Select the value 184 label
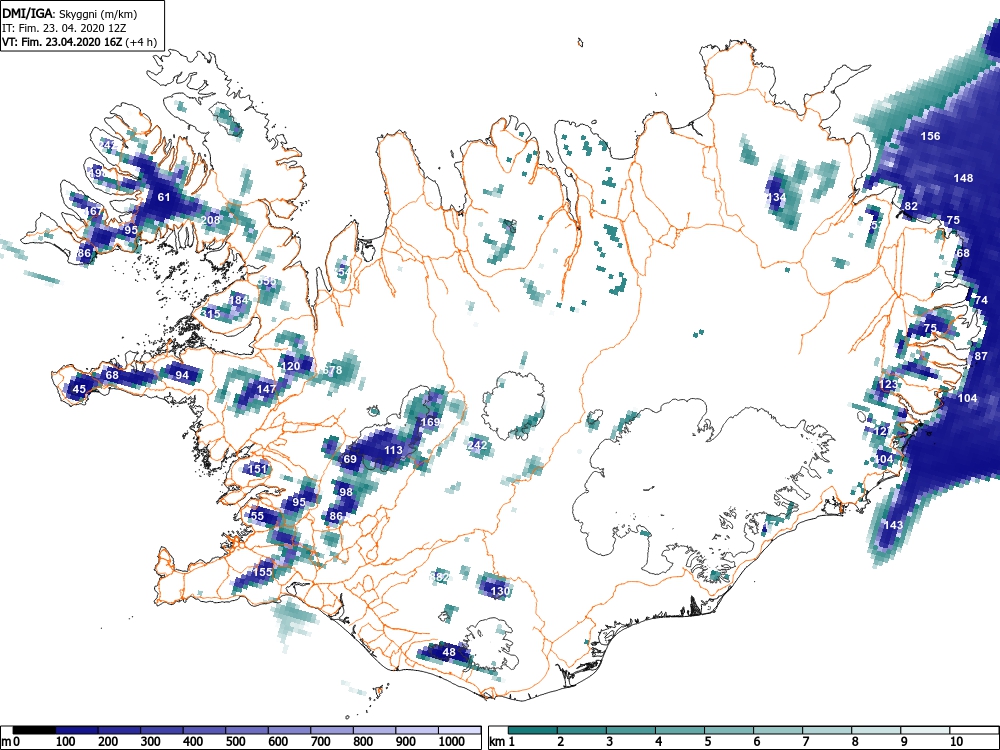 [239, 300]
